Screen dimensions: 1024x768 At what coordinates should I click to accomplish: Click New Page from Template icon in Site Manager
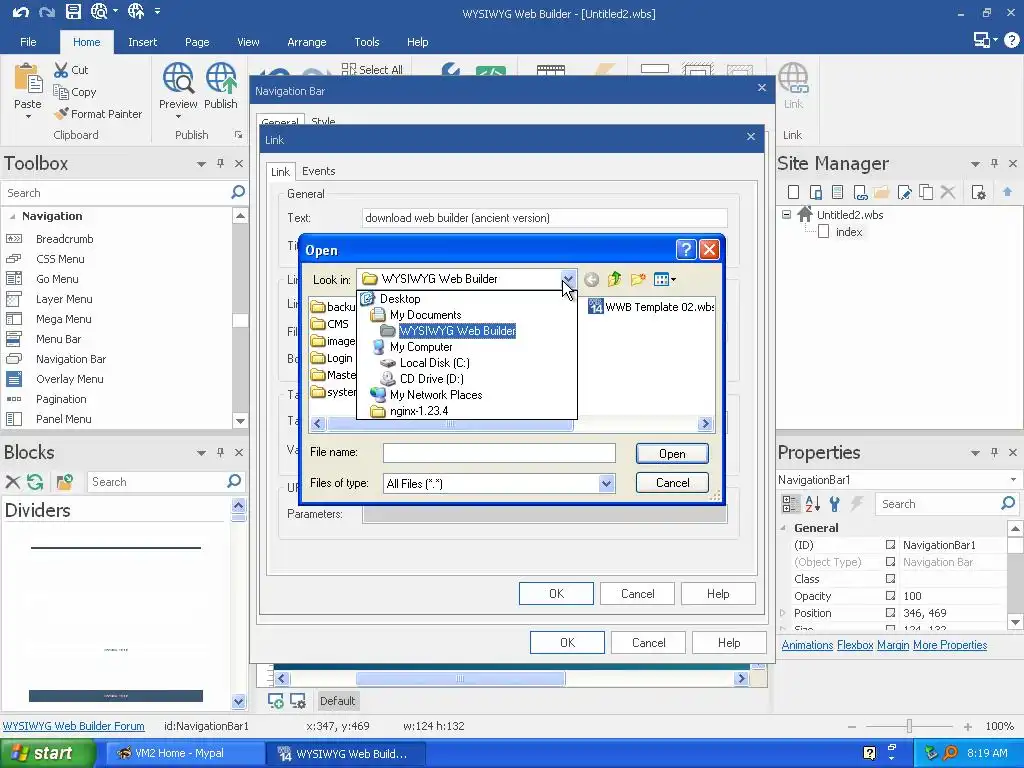tap(838, 192)
